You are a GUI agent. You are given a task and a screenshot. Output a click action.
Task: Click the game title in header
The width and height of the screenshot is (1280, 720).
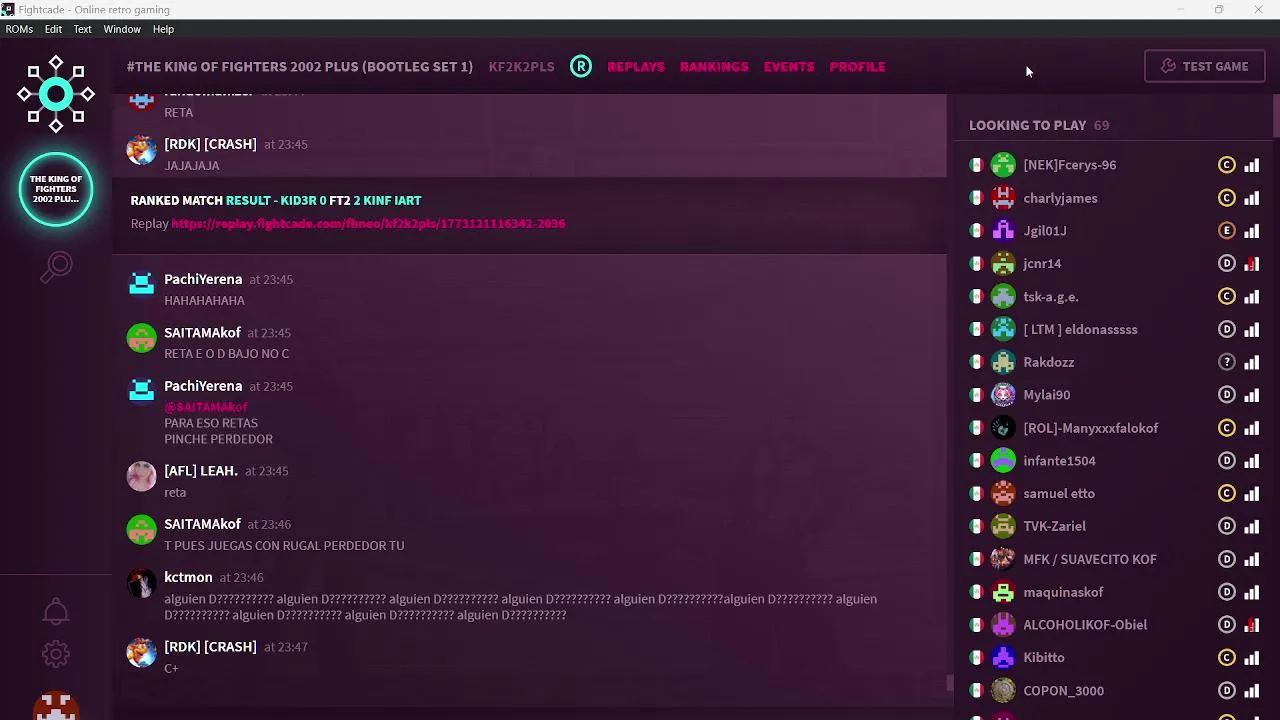tap(300, 66)
